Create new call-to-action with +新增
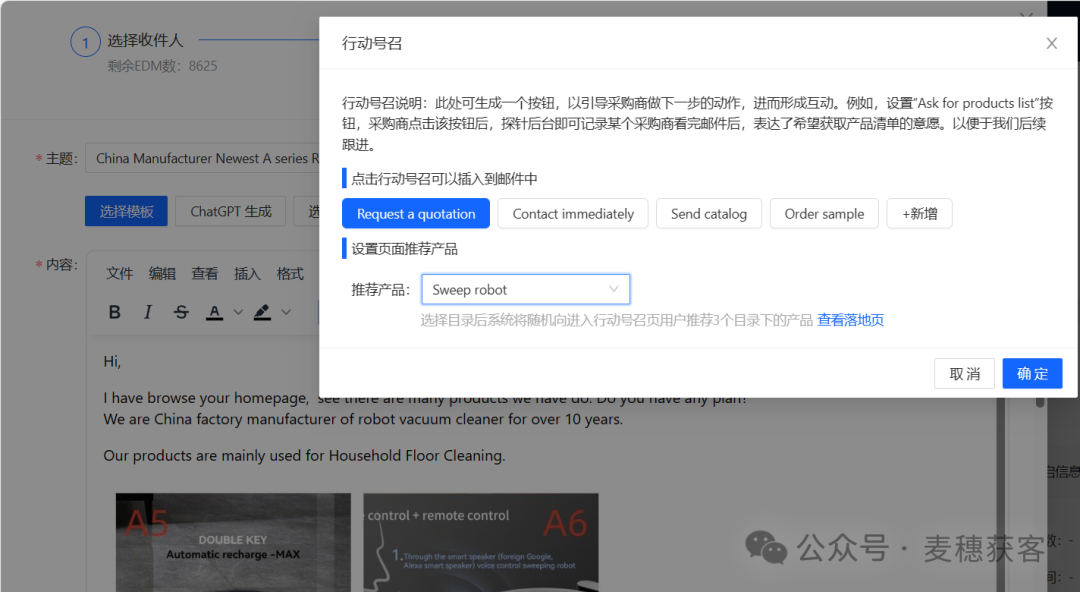Screen dimensions: 1080x592 pyautogui.click(x=919, y=213)
